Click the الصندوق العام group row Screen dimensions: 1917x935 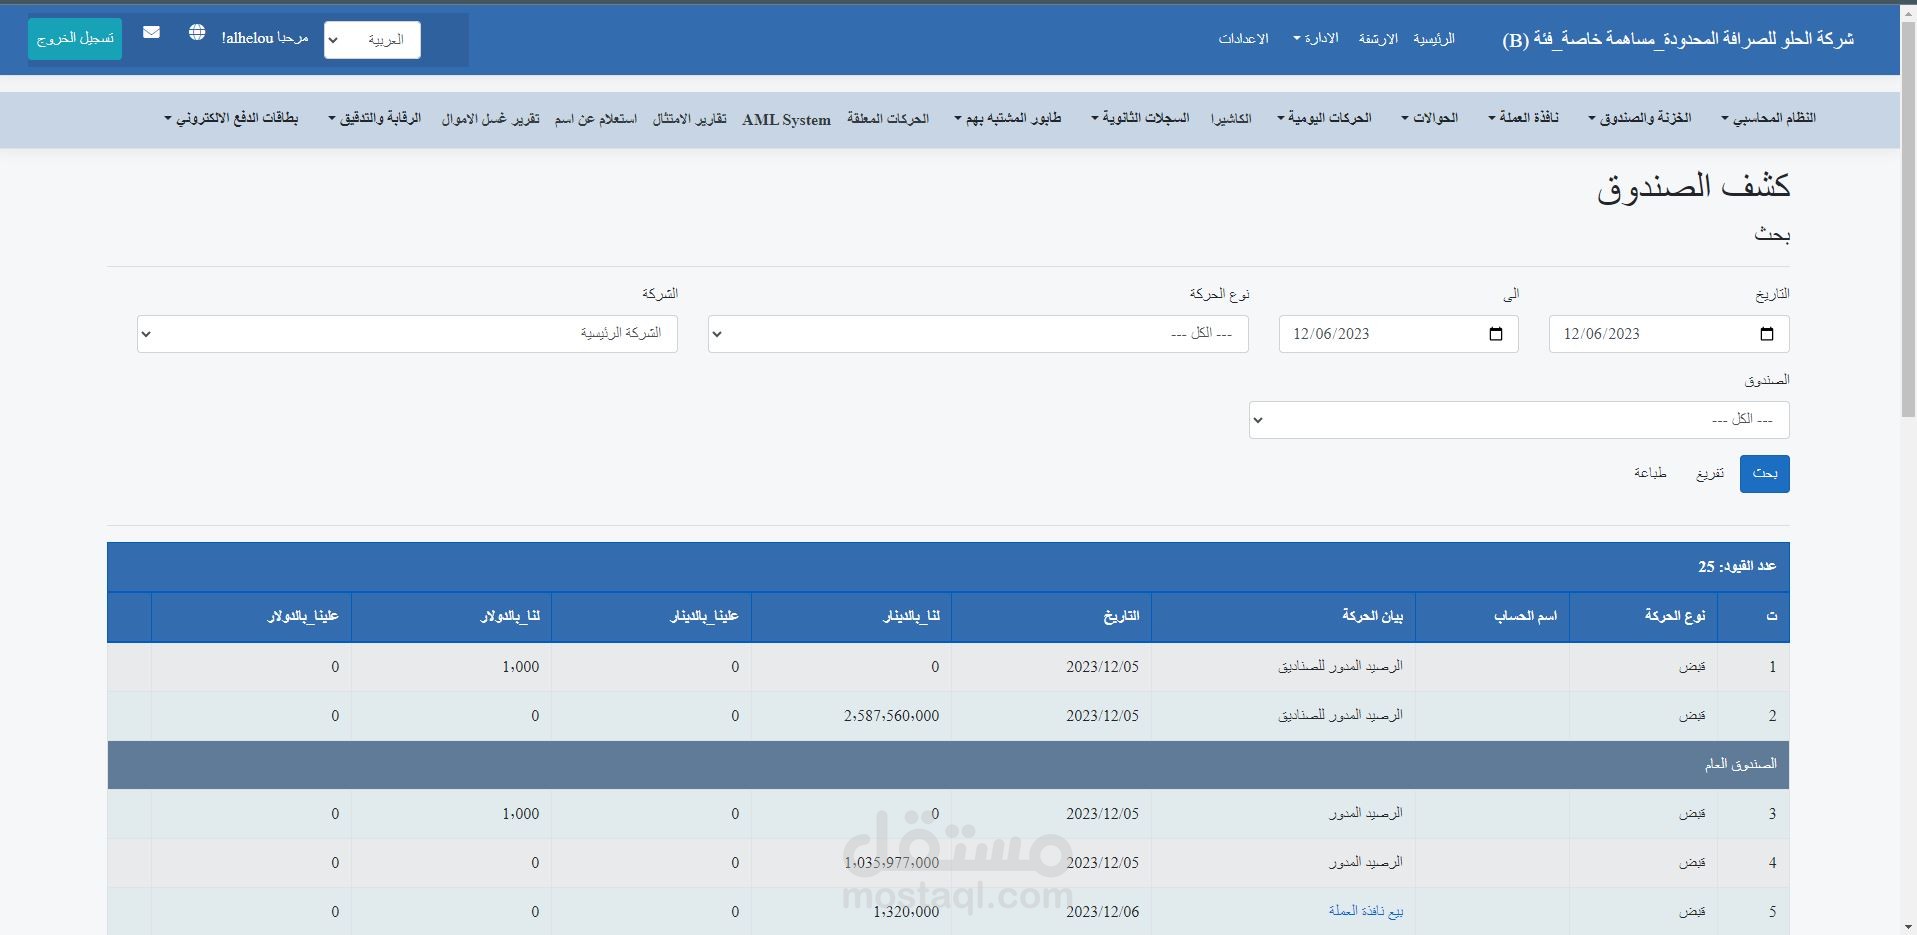click(x=948, y=765)
